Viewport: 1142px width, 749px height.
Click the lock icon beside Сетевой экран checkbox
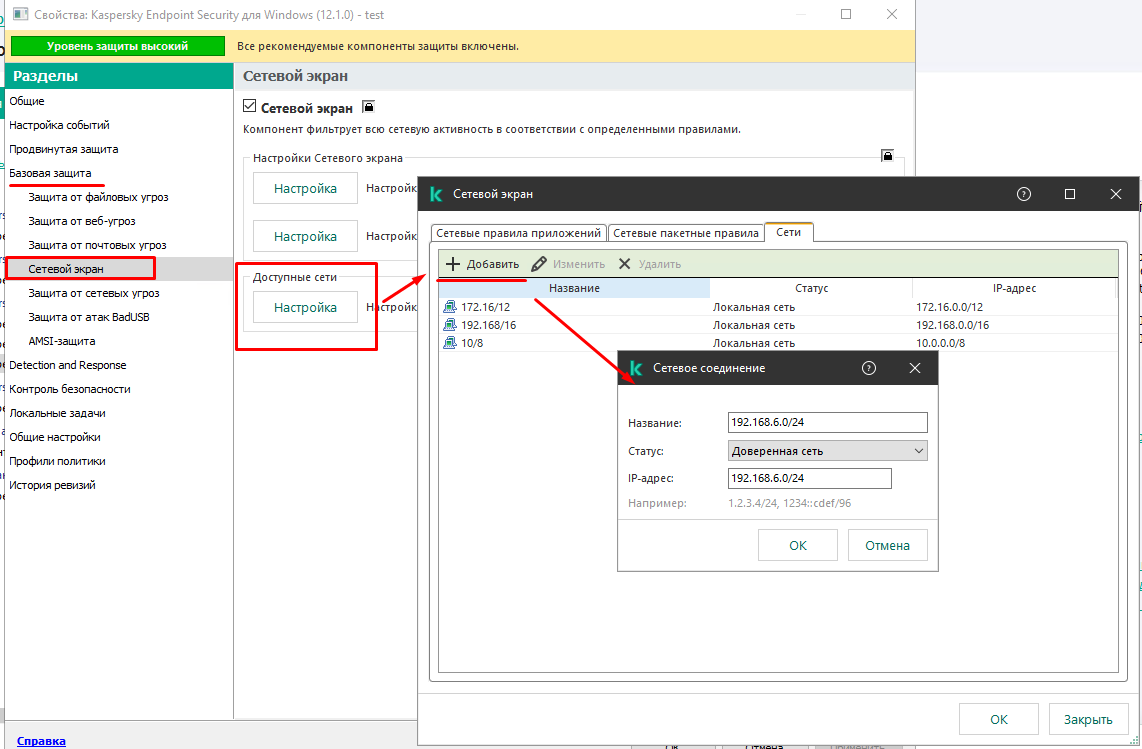pos(368,107)
